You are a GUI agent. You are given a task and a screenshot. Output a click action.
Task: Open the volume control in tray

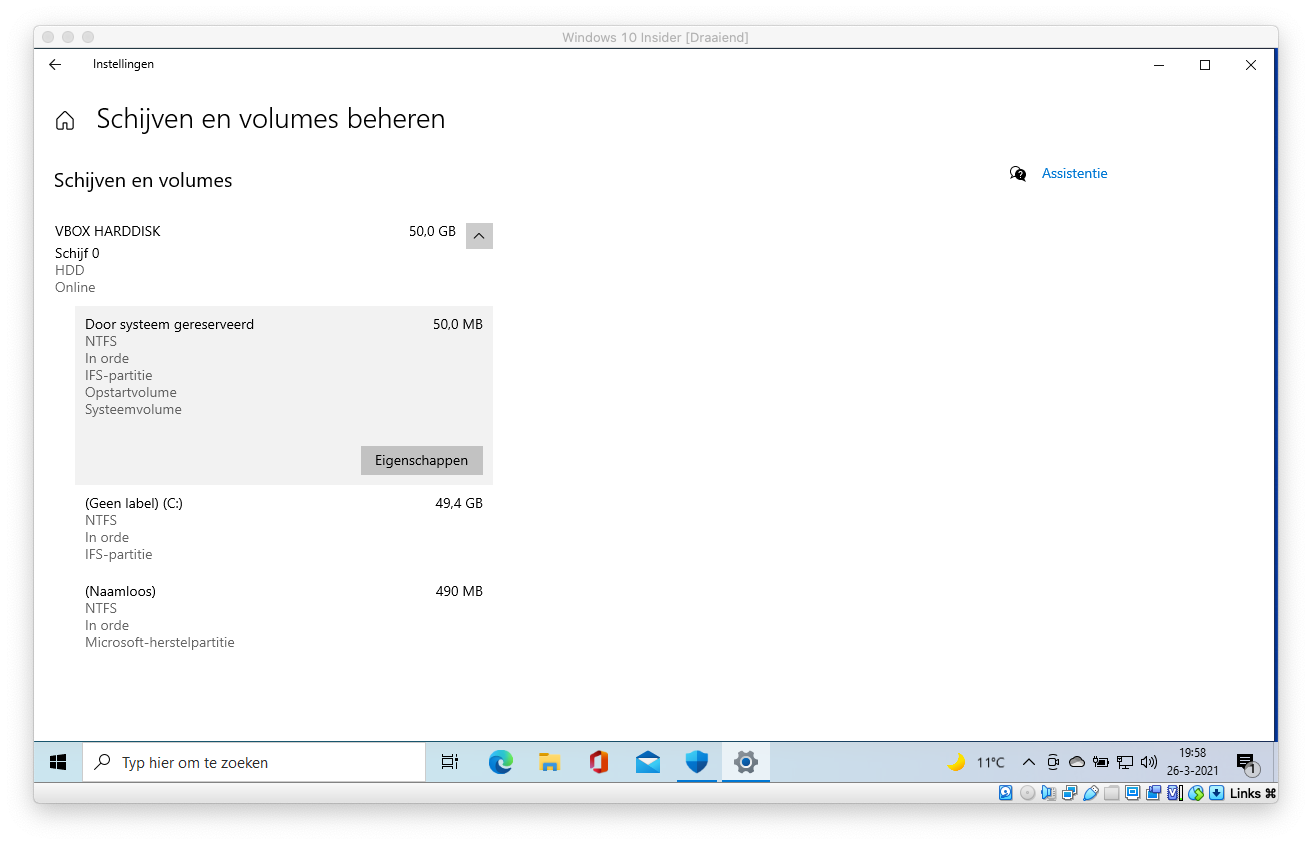pyautogui.click(x=1148, y=762)
